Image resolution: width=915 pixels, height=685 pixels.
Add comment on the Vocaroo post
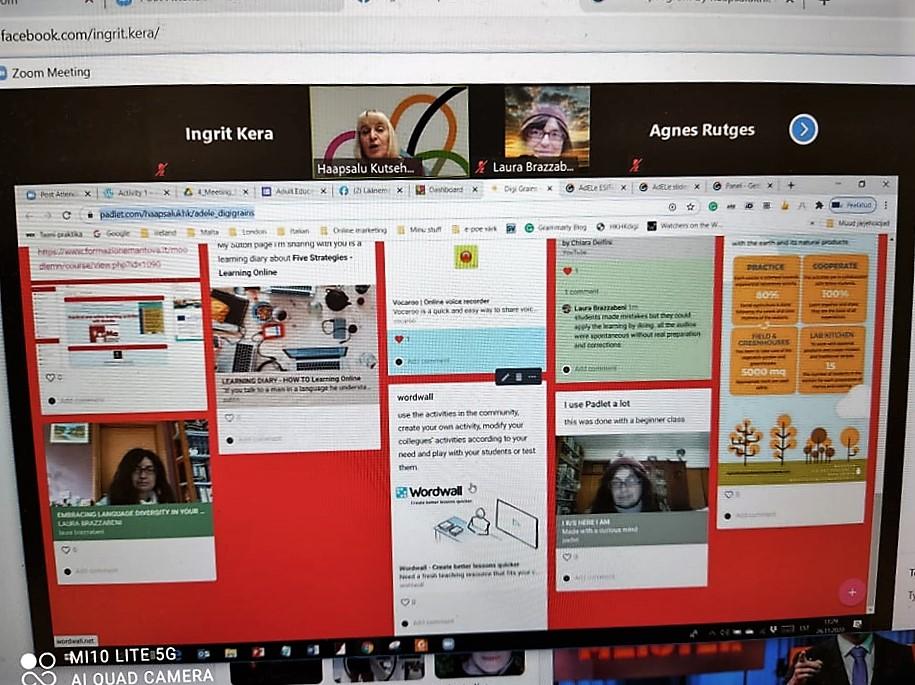428,361
